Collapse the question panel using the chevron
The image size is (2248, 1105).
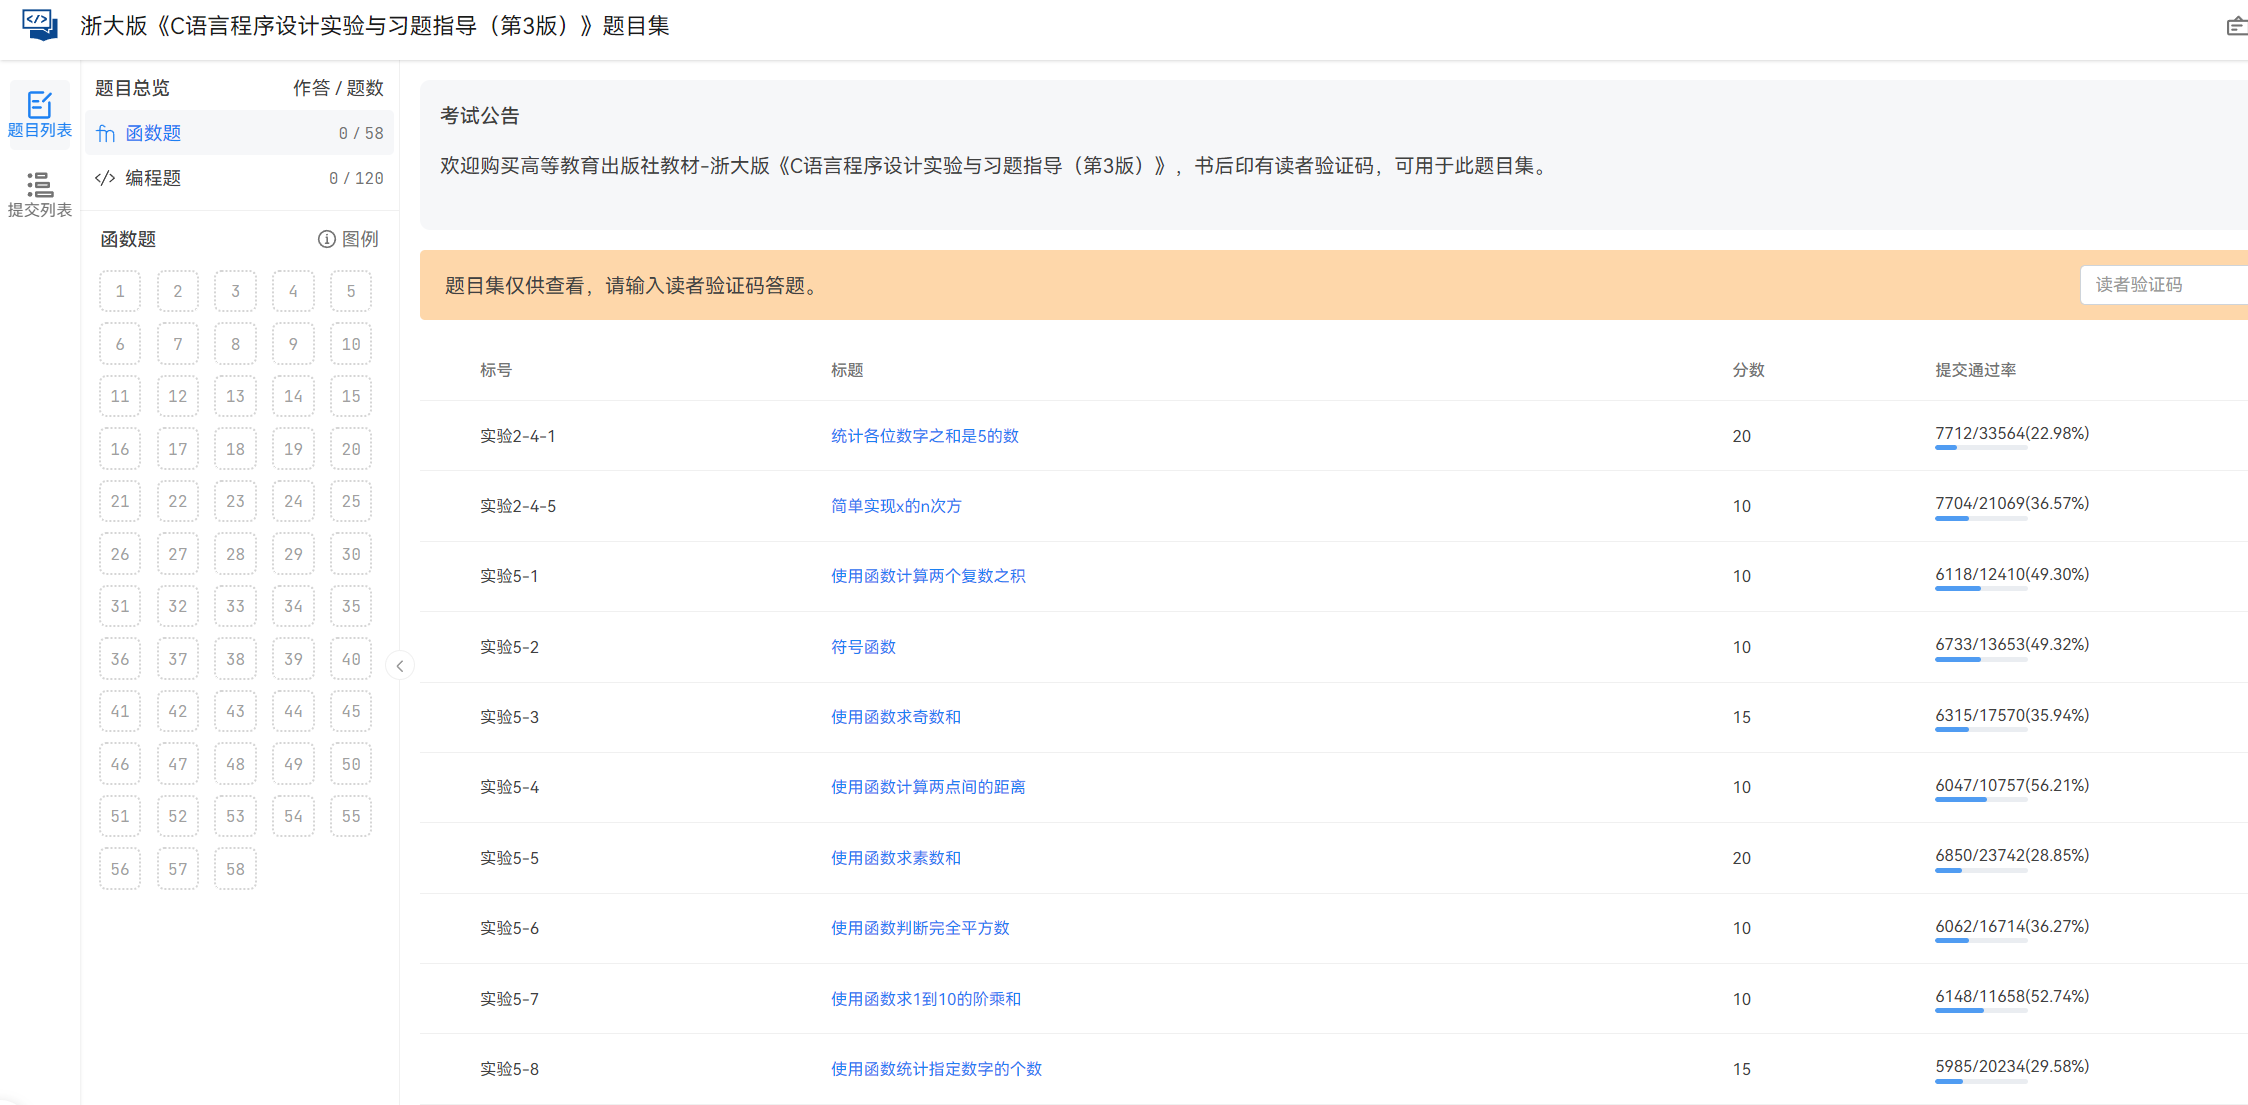400,665
